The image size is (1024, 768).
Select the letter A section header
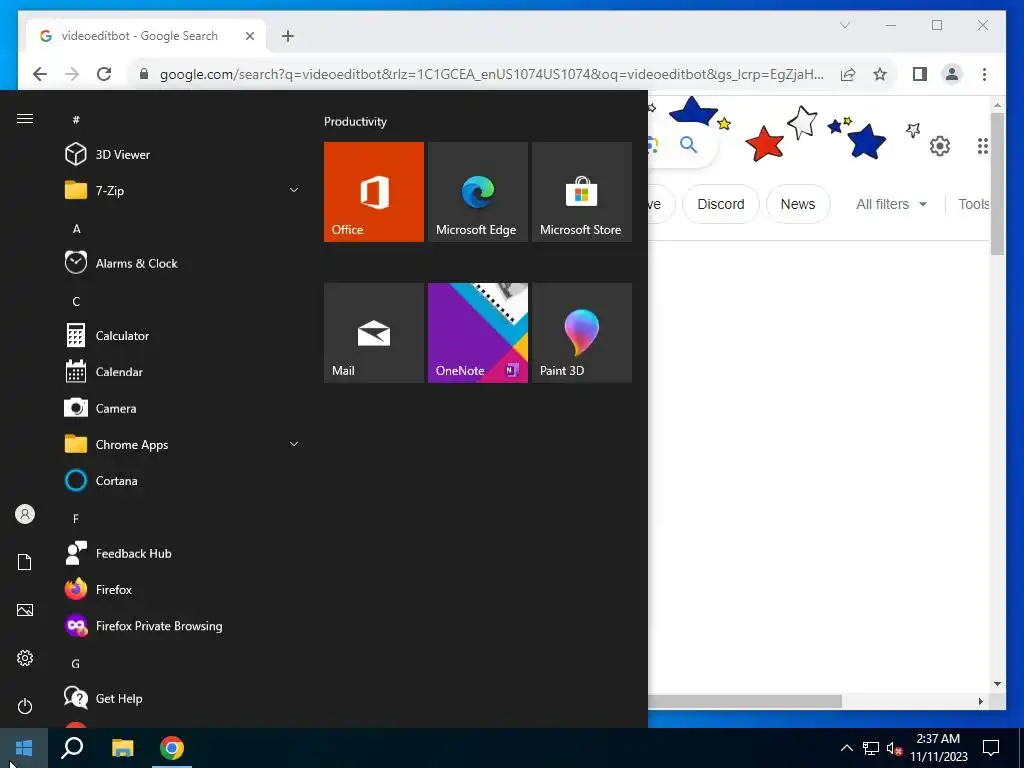coord(76,229)
